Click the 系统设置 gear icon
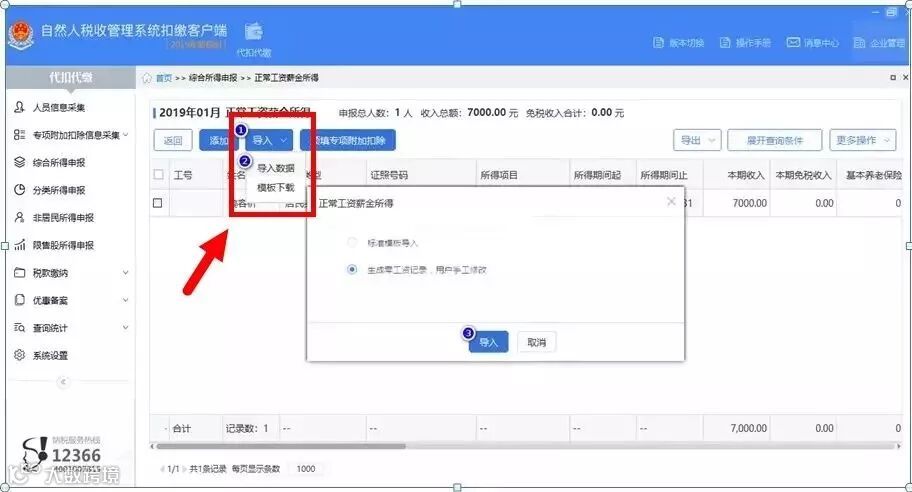Image resolution: width=912 pixels, height=492 pixels. [19, 355]
